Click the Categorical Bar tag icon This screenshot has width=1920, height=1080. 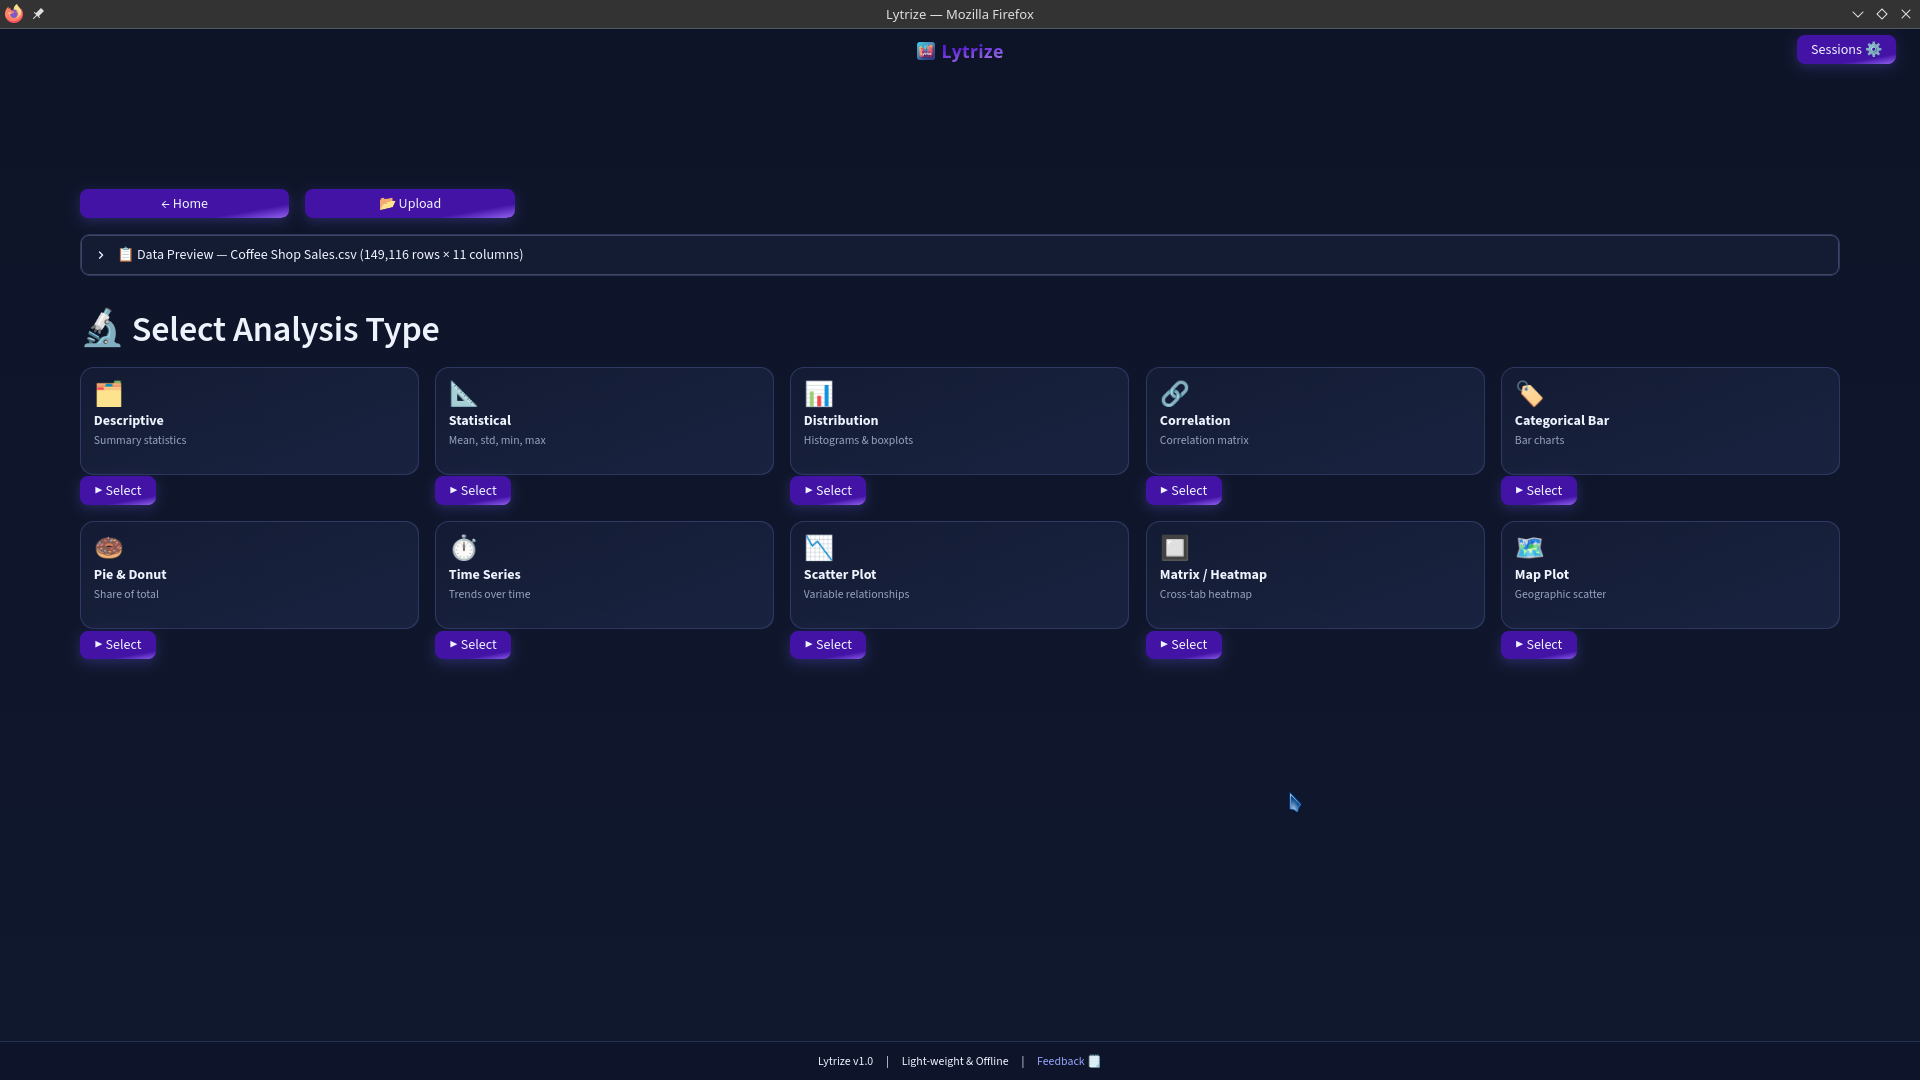pos(1529,394)
